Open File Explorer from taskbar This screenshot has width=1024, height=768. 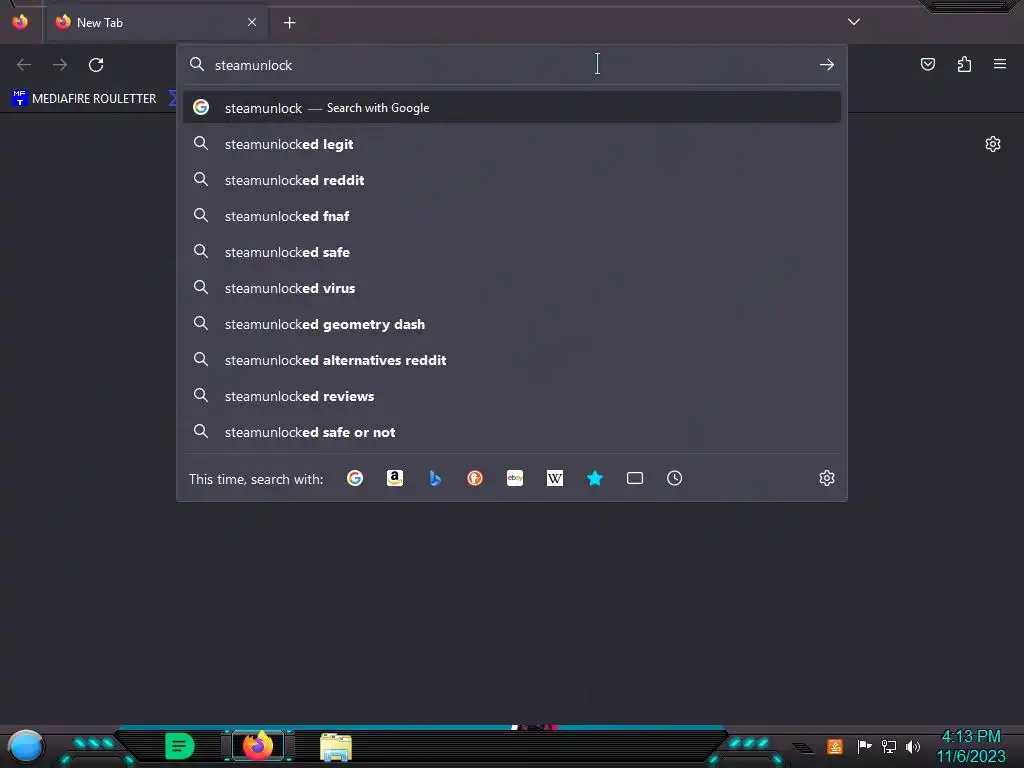pyautogui.click(x=336, y=746)
